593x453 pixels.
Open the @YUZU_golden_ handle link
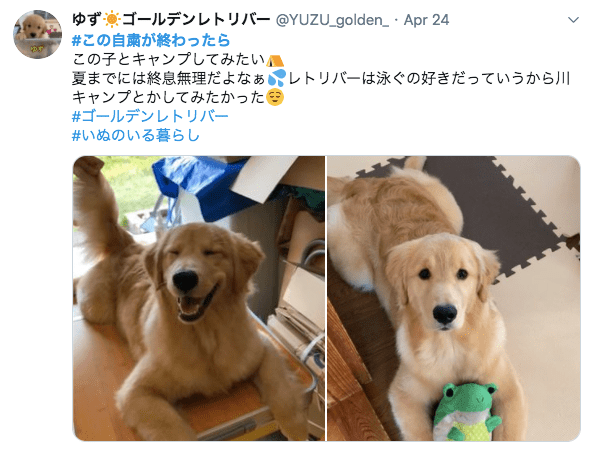[332, 20]
